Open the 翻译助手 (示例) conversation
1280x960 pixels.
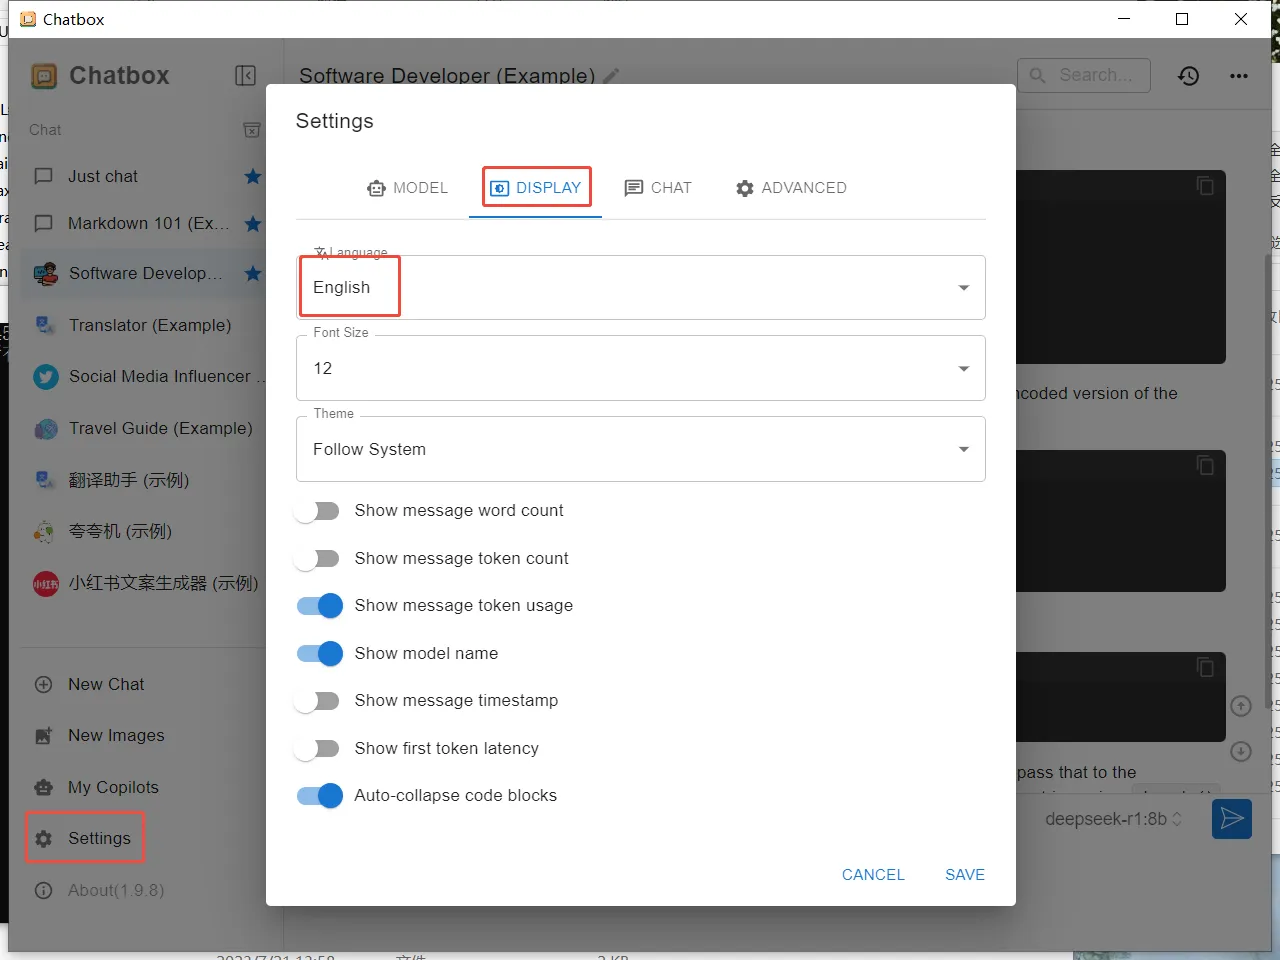point(144,480)
